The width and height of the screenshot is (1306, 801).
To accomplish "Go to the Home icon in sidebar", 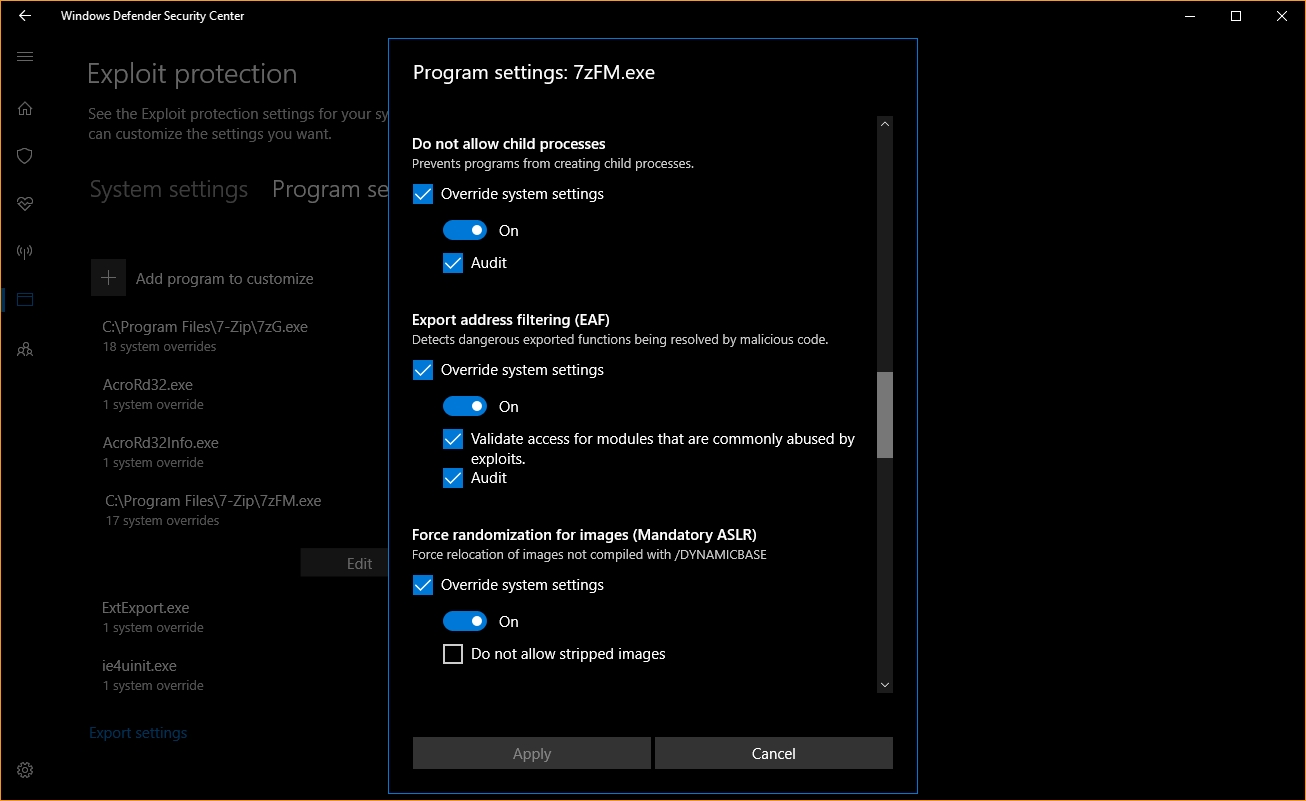I will pos(25,108).
